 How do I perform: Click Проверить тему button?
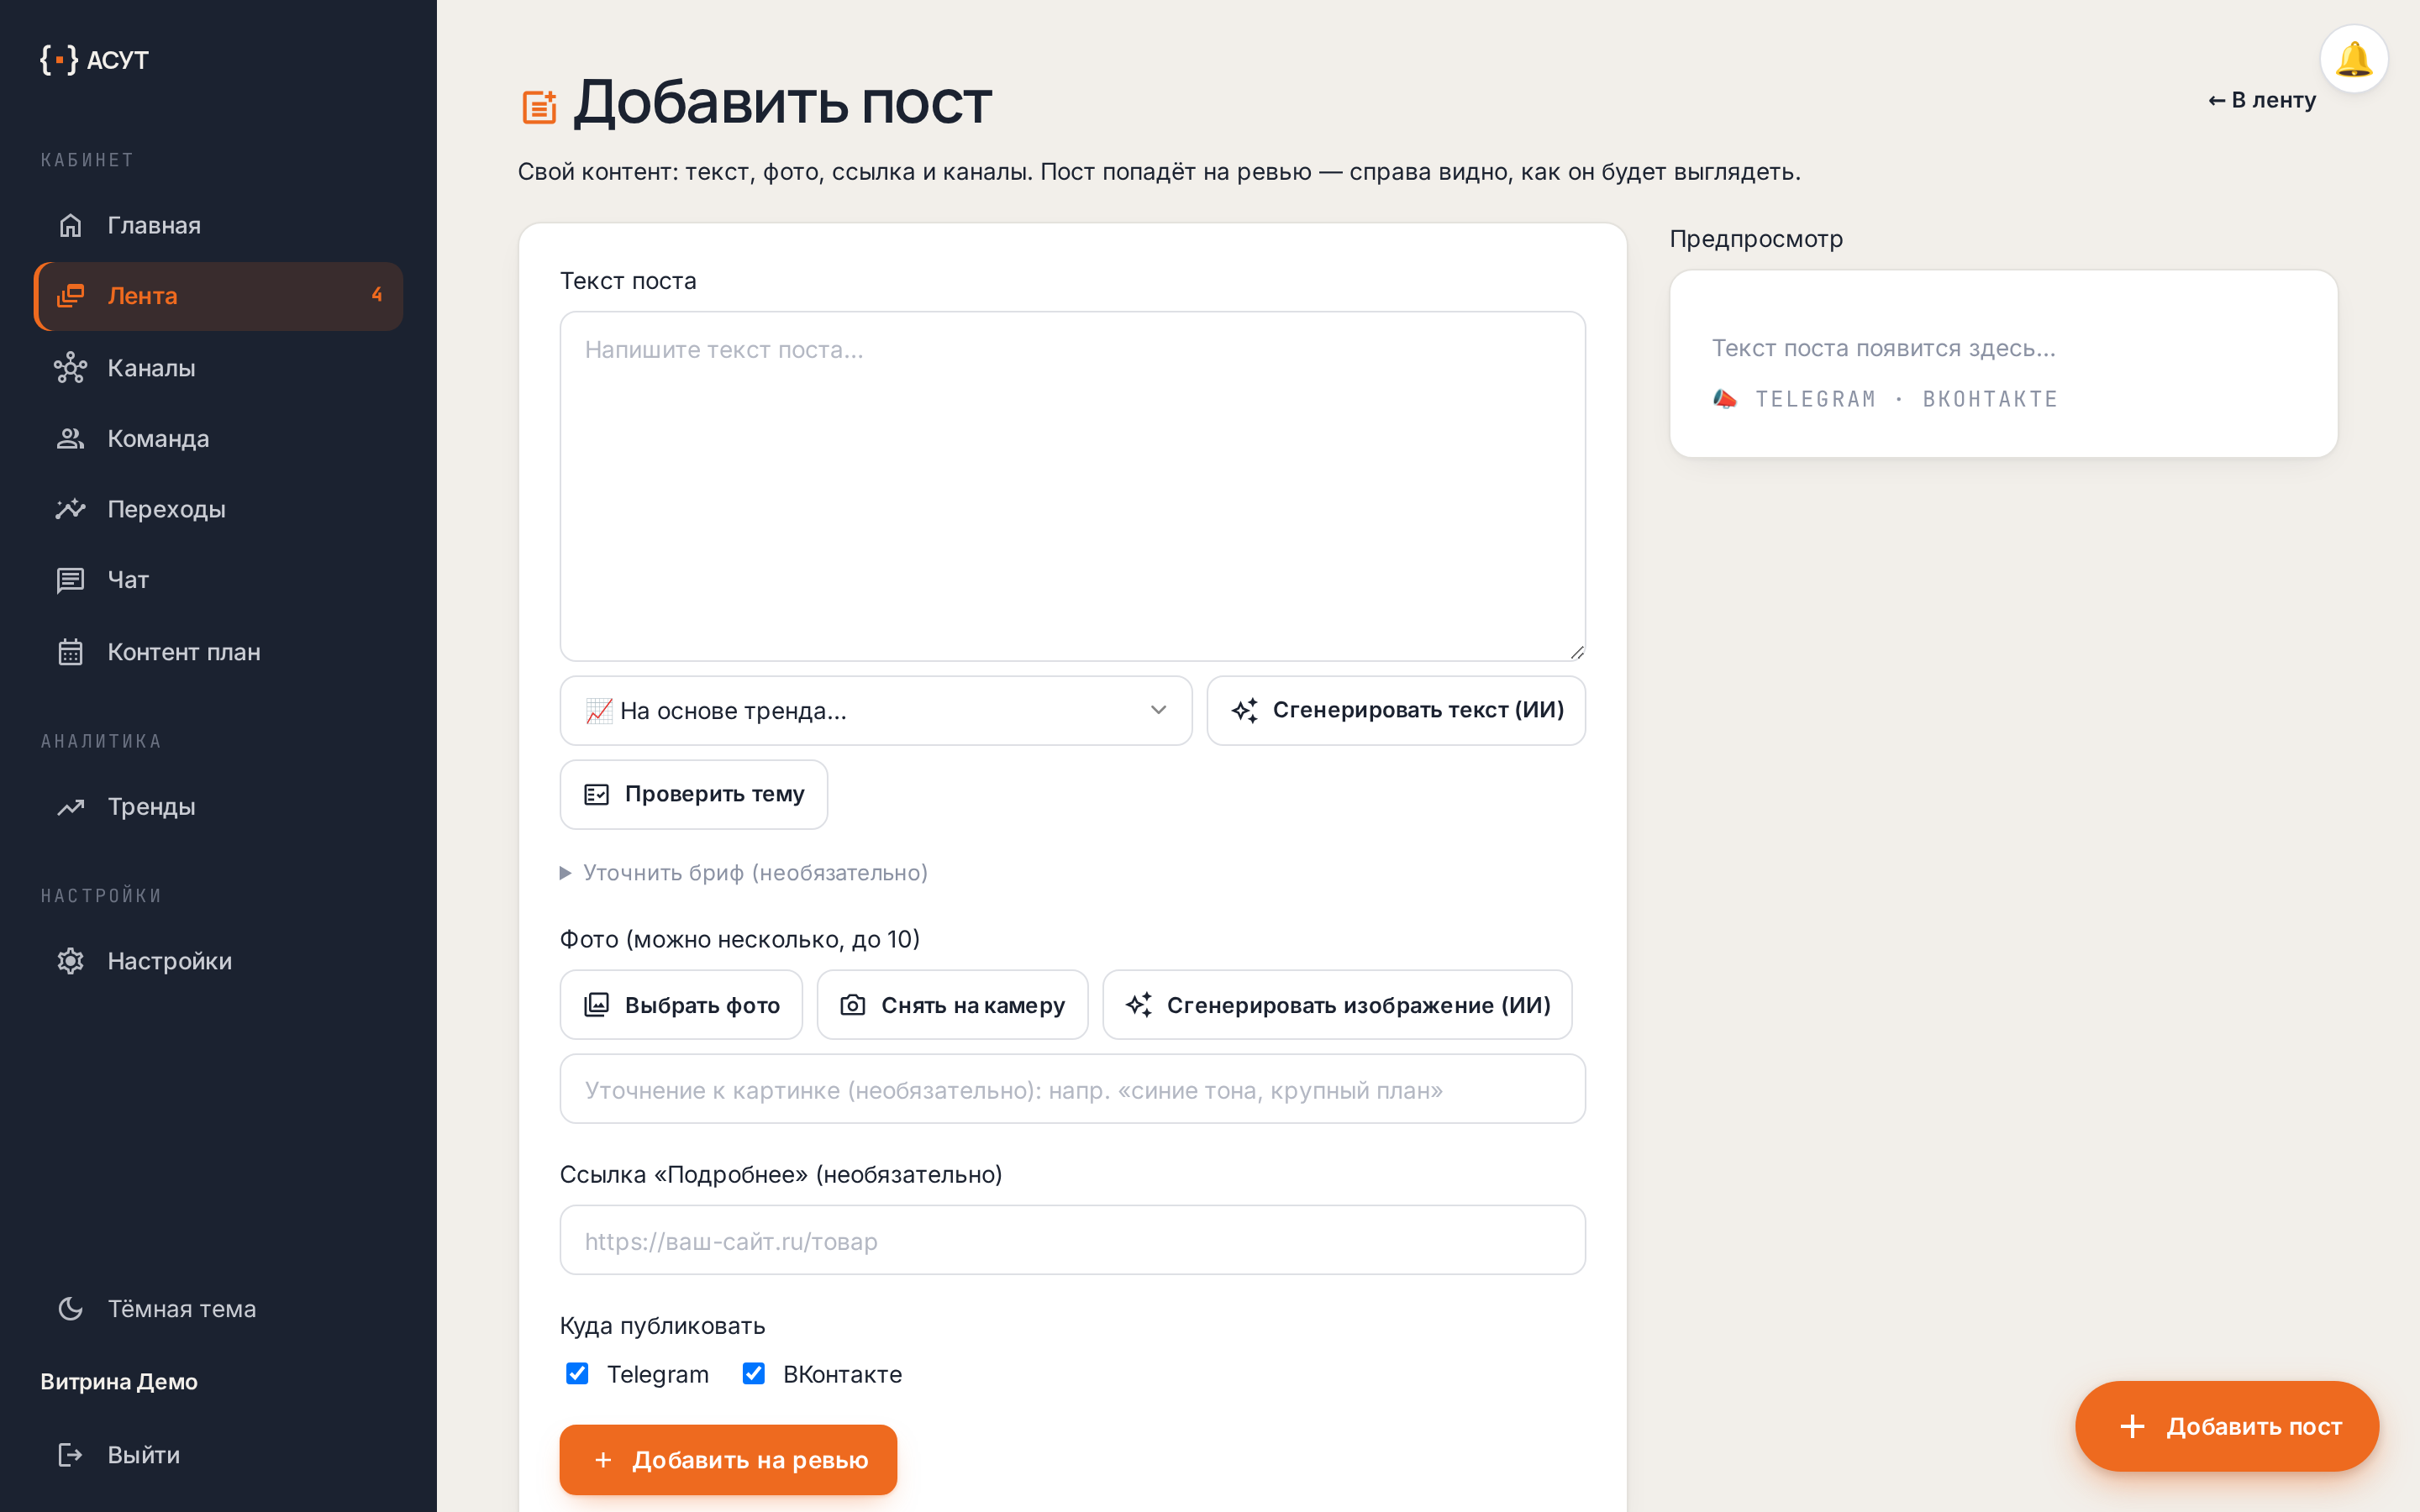click(x=694, y=794)
